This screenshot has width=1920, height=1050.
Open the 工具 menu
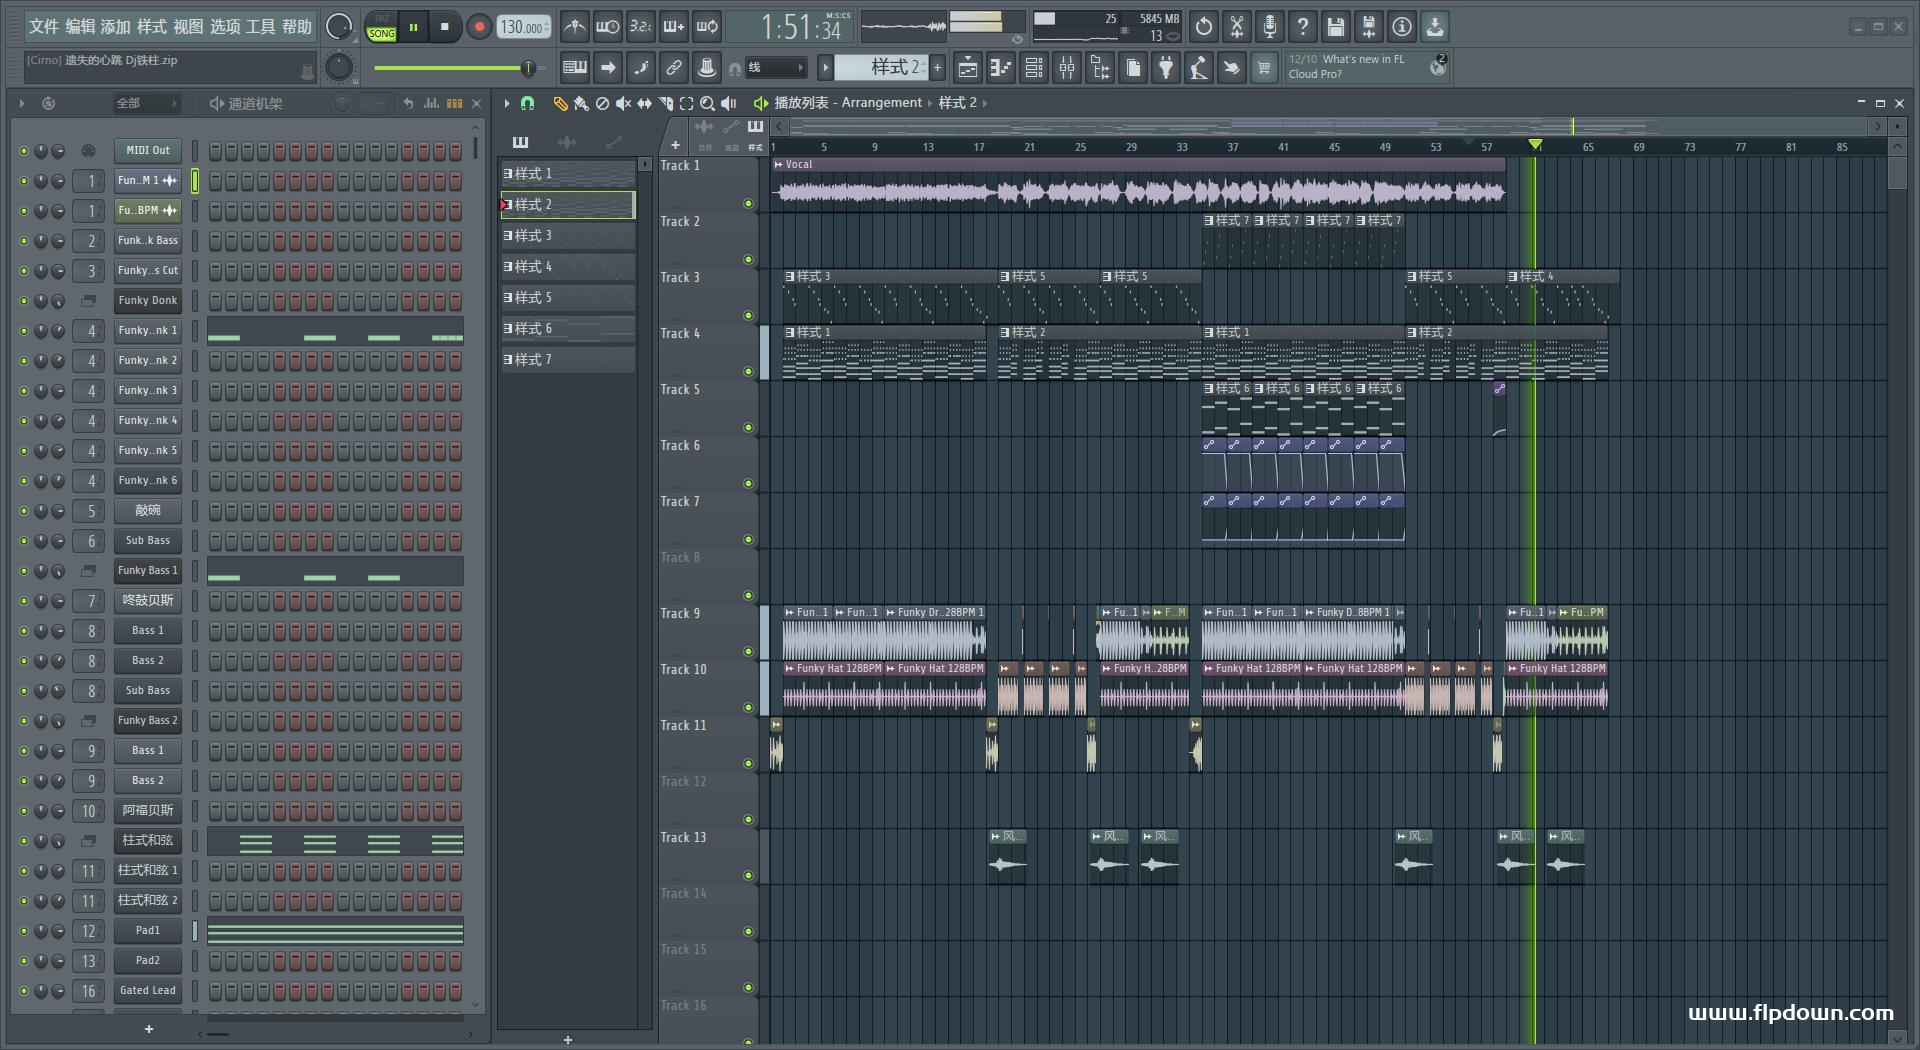click(x=260, y=27)
